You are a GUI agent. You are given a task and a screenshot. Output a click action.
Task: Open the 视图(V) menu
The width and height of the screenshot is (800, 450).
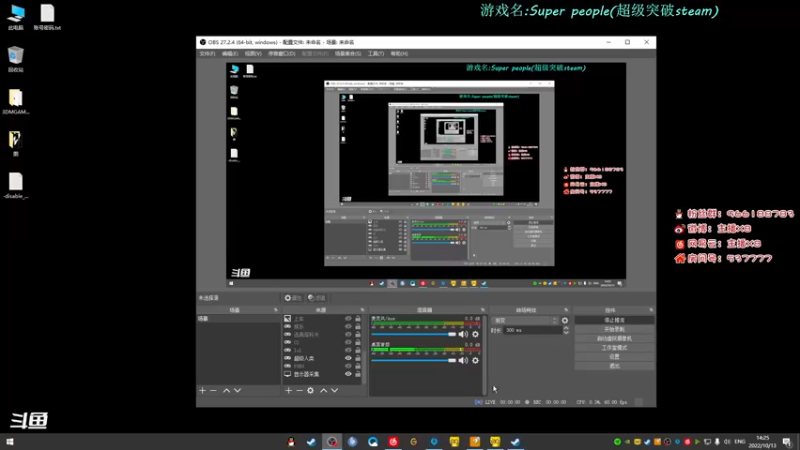point(253,54)
